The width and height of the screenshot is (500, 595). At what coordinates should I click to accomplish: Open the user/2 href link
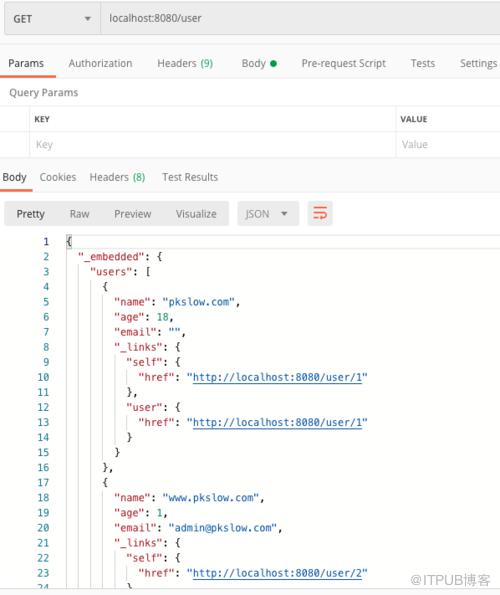coord(277,573)
